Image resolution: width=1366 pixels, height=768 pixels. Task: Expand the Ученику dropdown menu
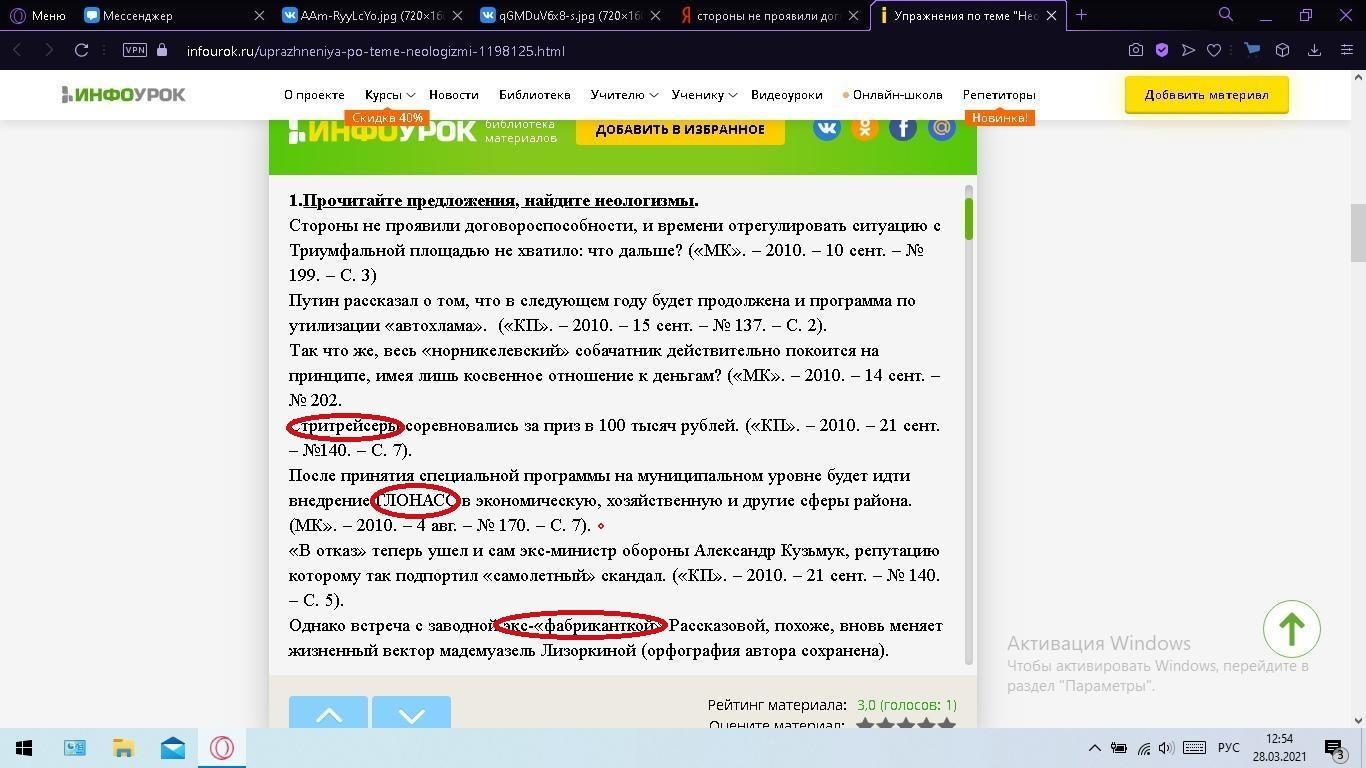click(x=704, y=95)
